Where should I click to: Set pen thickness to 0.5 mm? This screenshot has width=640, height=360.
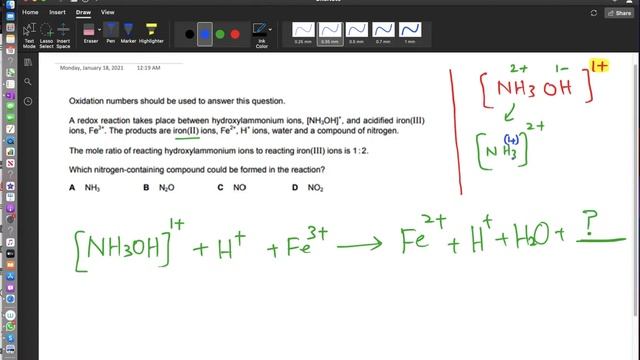(356, 33)
